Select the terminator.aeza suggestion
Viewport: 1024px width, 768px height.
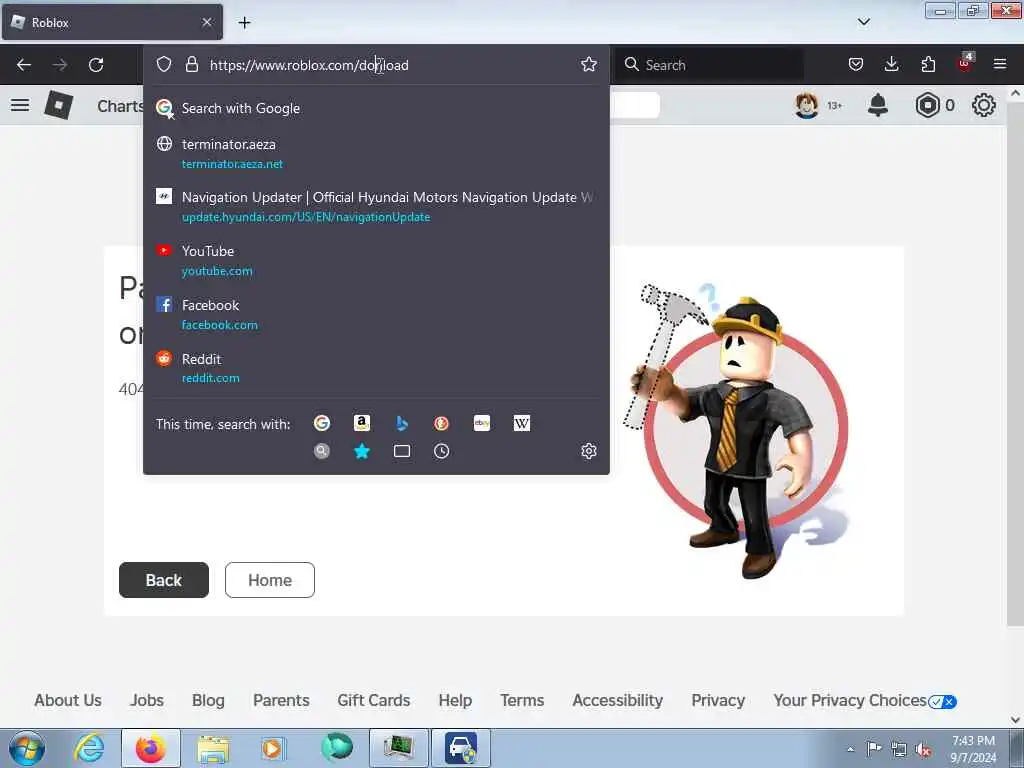[376, 153]
